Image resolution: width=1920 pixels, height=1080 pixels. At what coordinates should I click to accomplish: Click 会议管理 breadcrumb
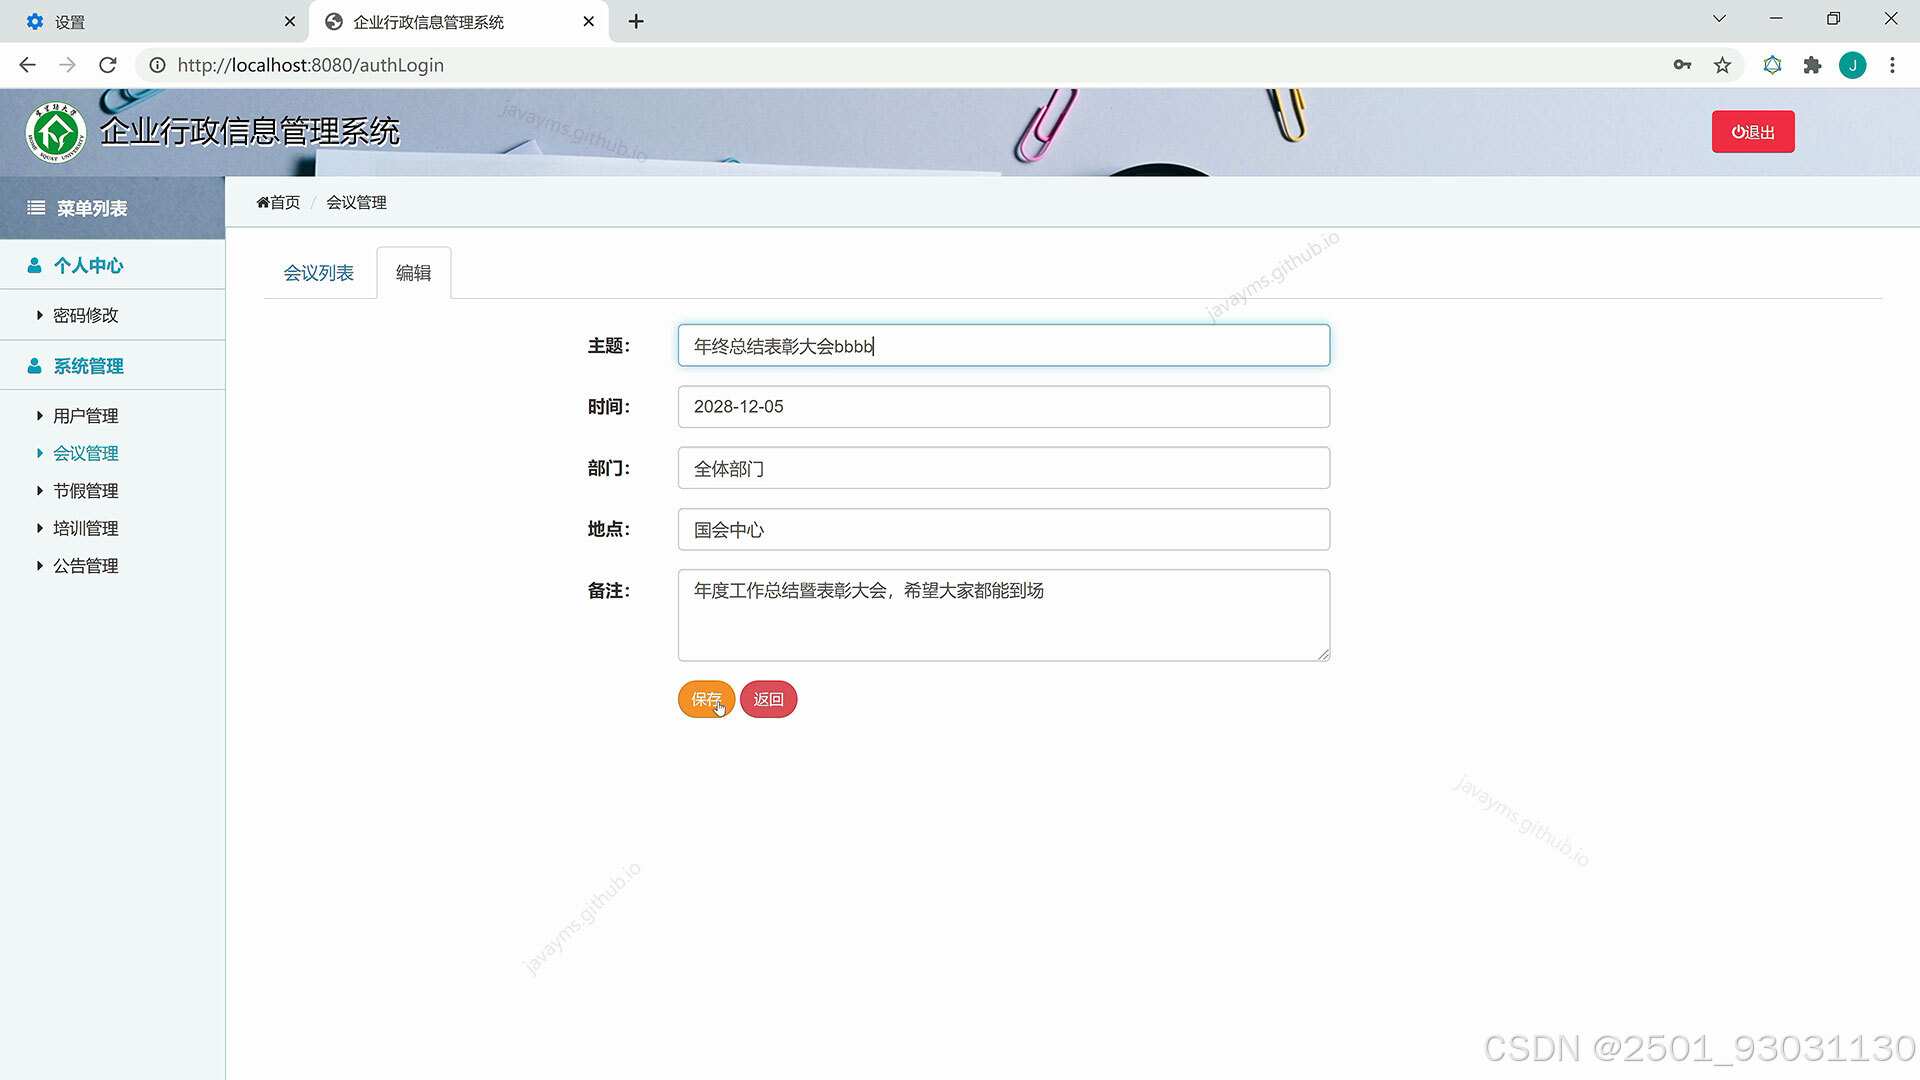[356, 202]
